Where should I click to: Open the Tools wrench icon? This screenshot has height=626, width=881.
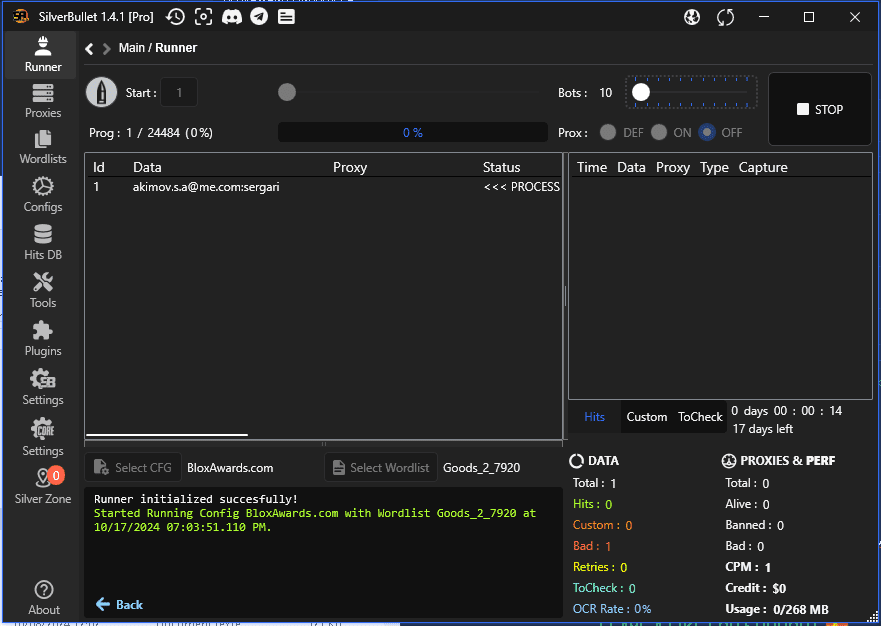click(x=43, y=291)
